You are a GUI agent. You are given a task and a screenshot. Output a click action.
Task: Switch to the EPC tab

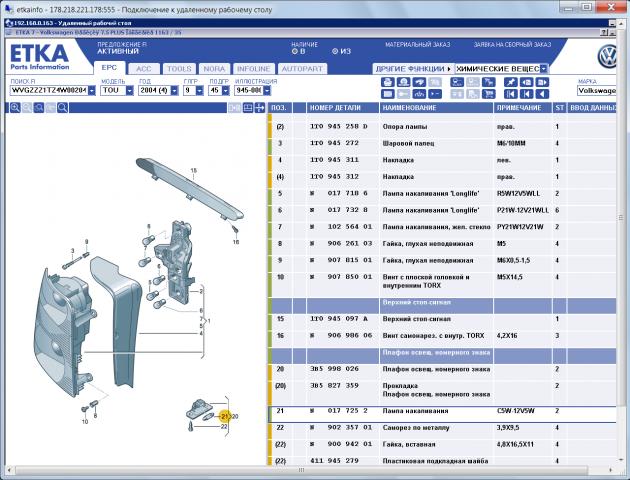click(109, 68)
